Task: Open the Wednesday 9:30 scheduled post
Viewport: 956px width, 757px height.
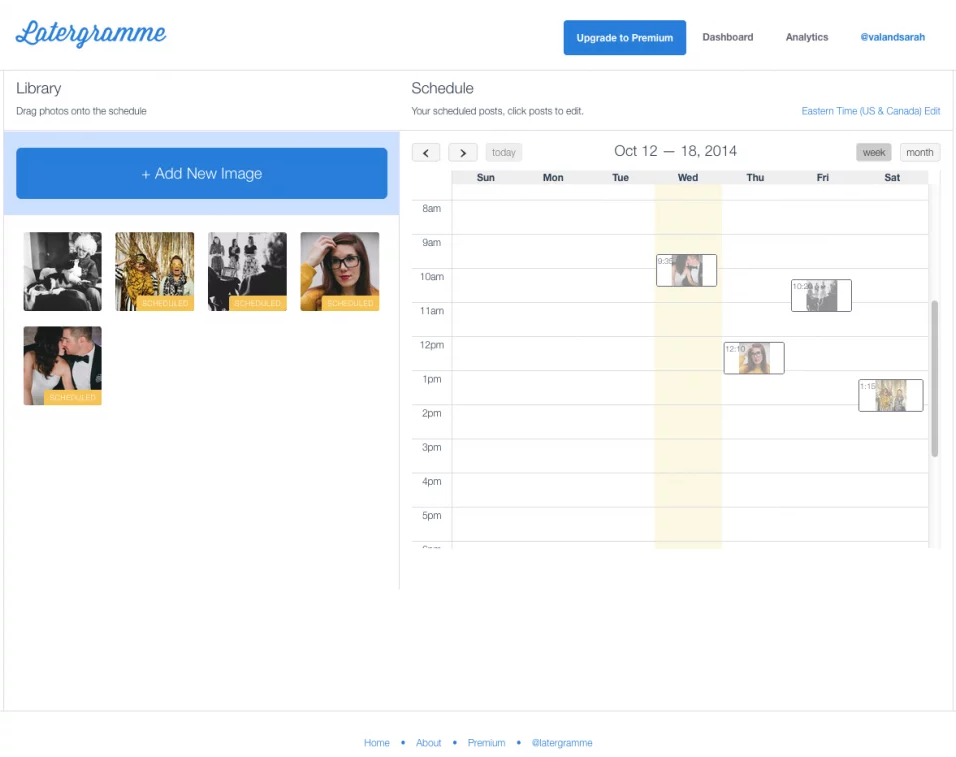Action: [686, 270]
